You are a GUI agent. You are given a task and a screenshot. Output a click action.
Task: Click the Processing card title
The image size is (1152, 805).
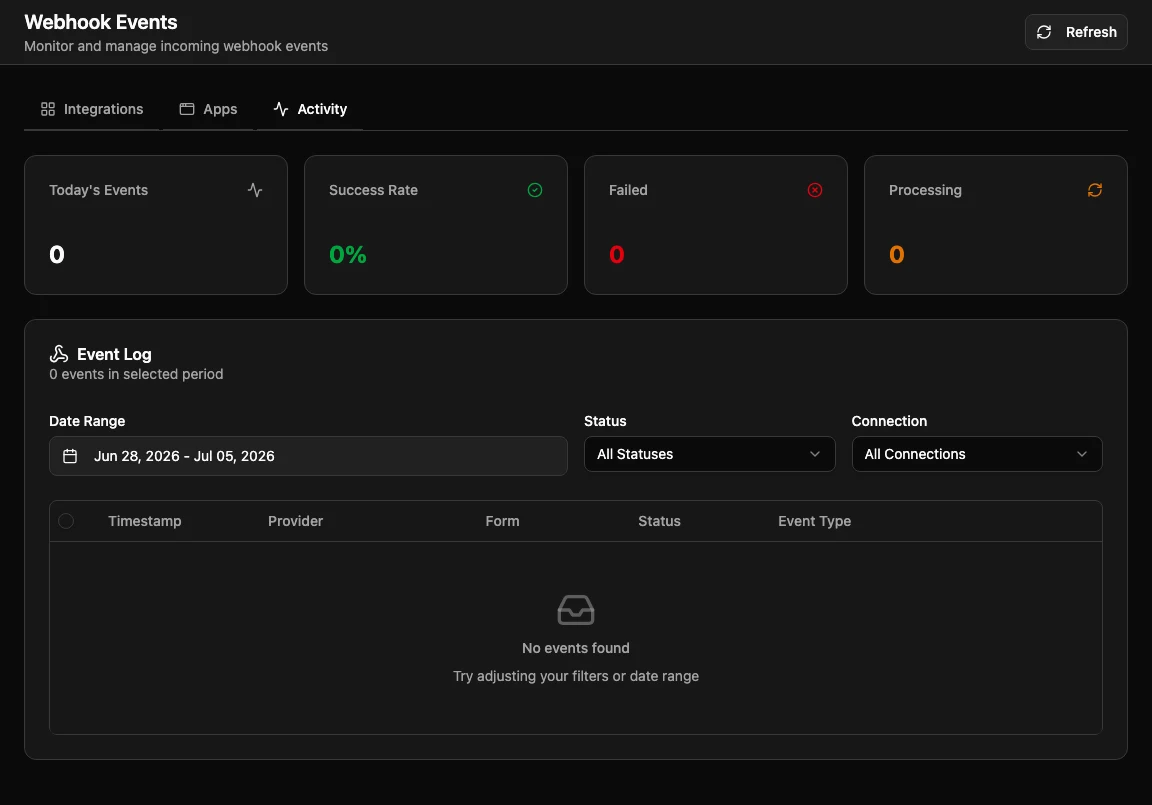[x=925, y=190]
